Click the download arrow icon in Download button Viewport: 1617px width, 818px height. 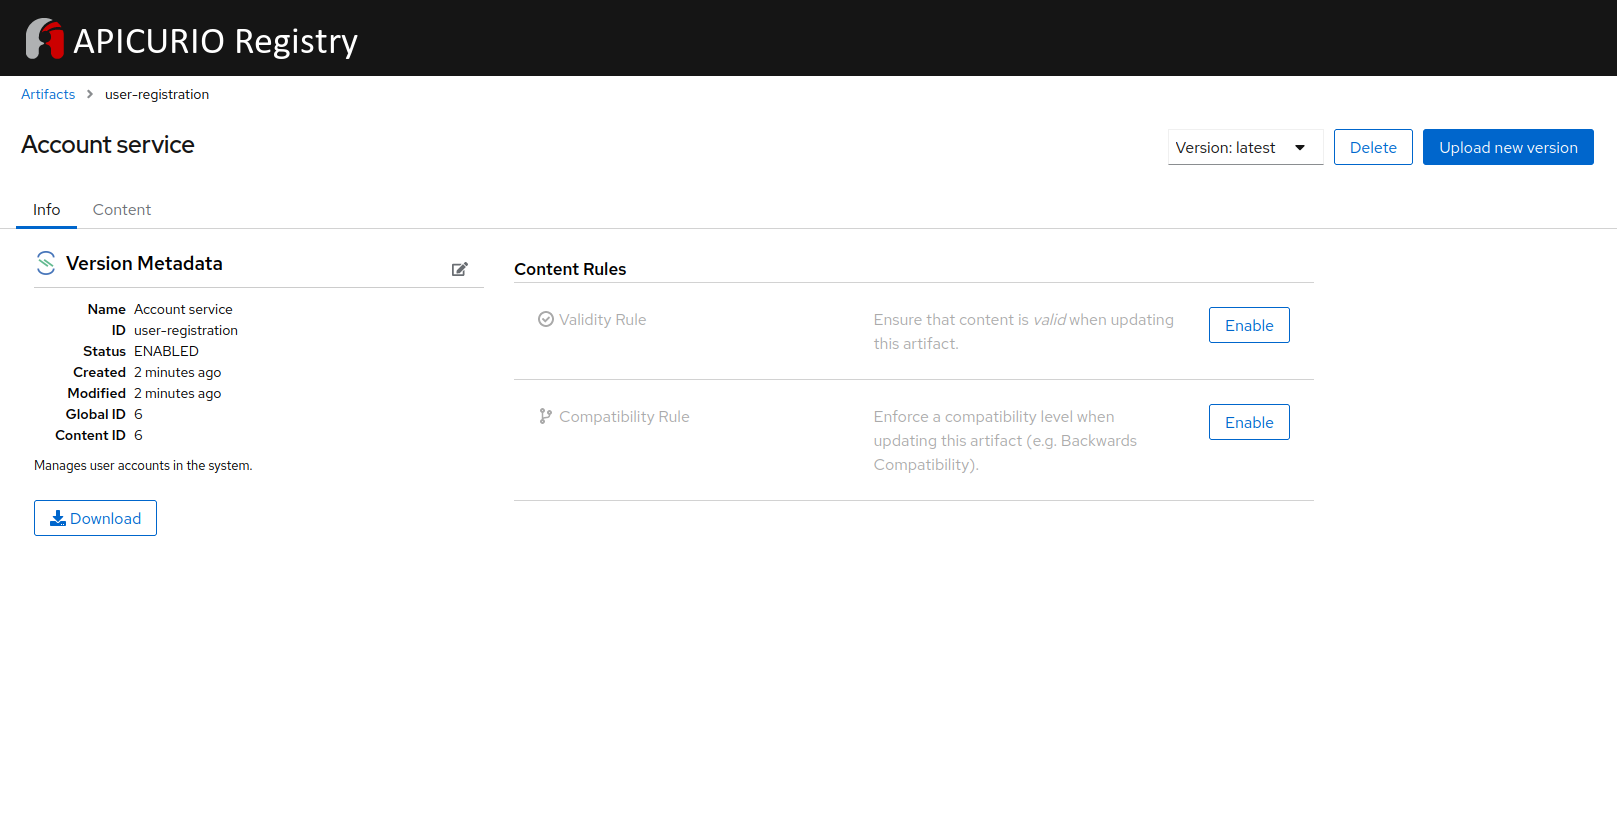click(x=58, y=518)
